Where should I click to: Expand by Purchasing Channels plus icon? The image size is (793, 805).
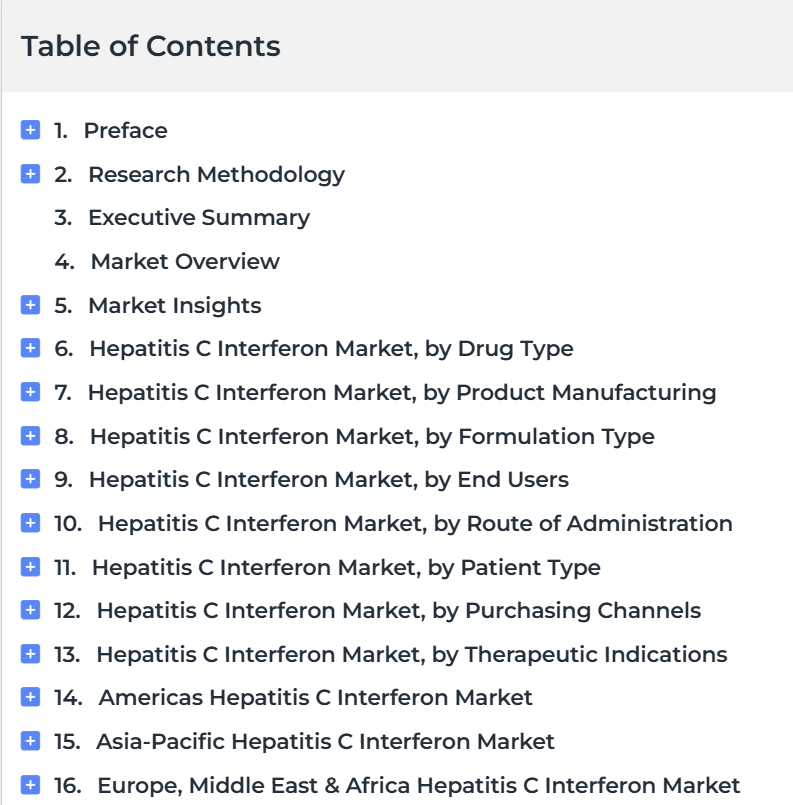point(30,610)
